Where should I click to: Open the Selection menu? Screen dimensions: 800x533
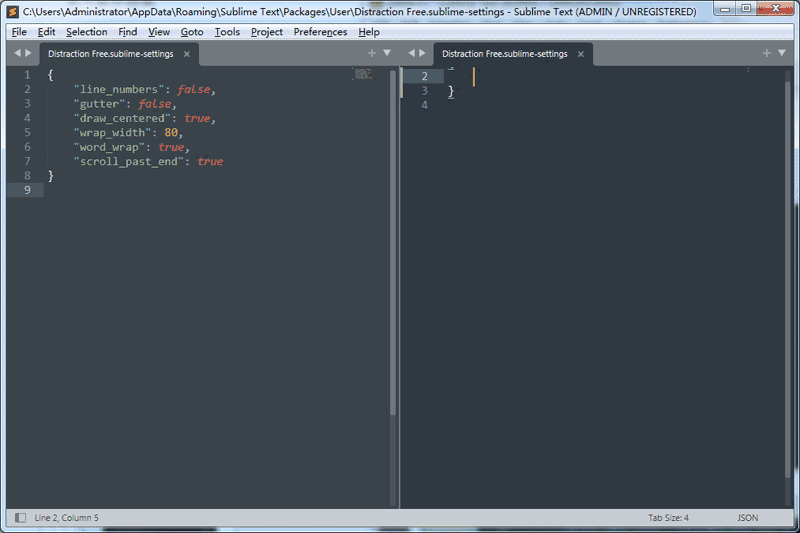pyautogui.click(x=87, y=32)
